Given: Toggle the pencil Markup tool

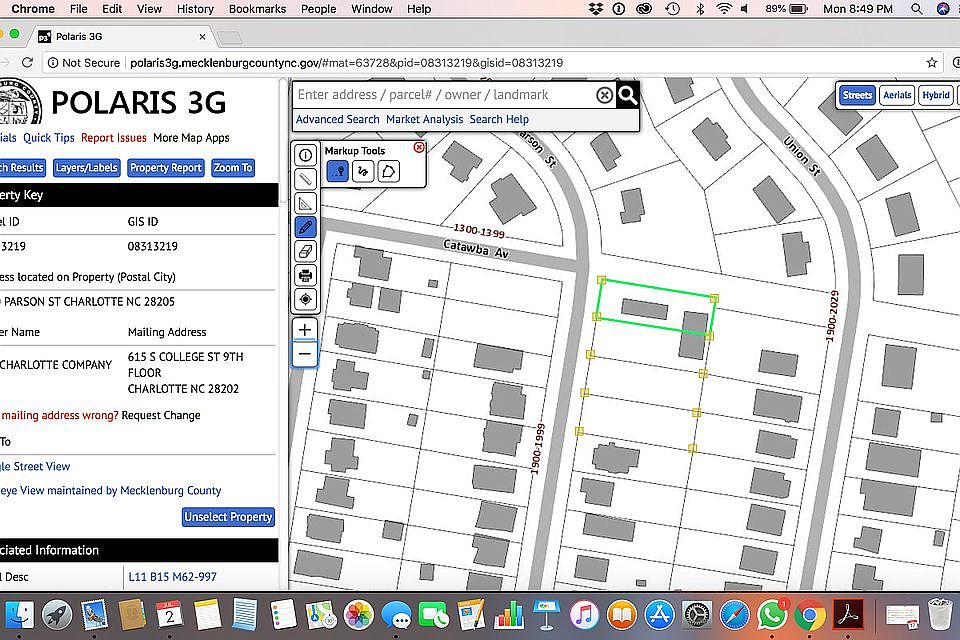Looking at the screenshot, I should click(x=305, y=227).
